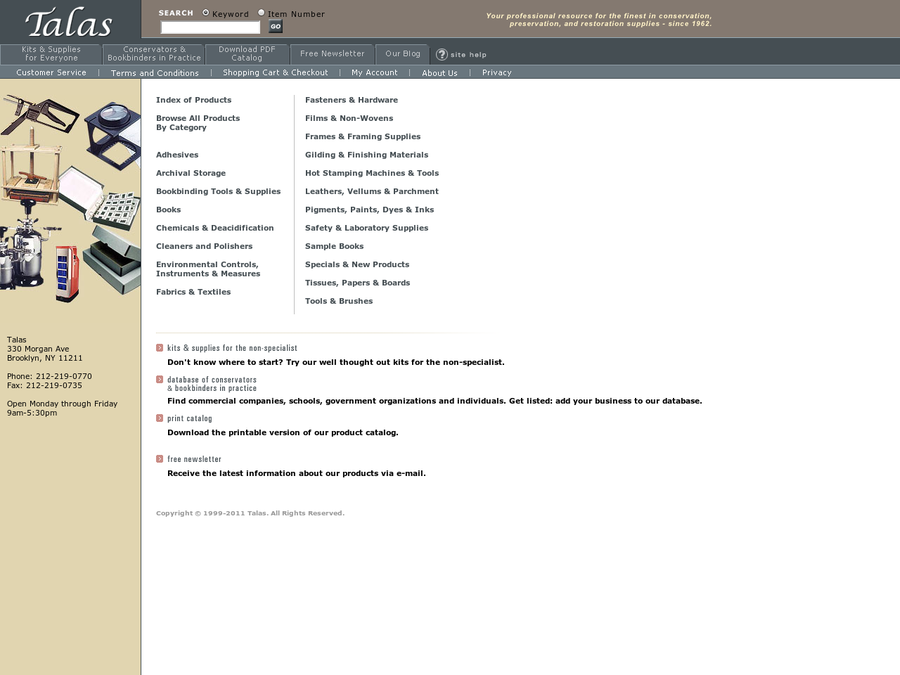
Task: Open Frames & Framing Supplies category
Action: pos(363,137)
